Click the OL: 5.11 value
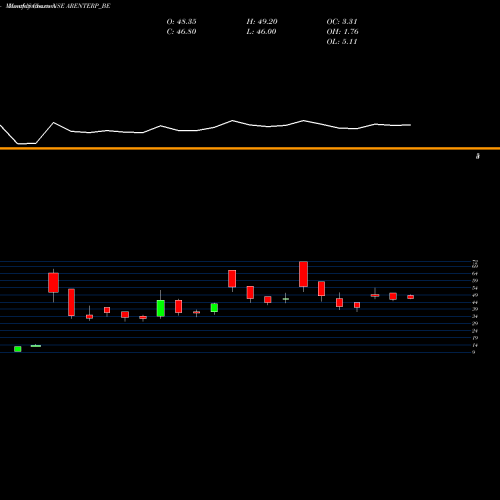The width and height of the screenshot is (500, 500). [x=342, y=42]
